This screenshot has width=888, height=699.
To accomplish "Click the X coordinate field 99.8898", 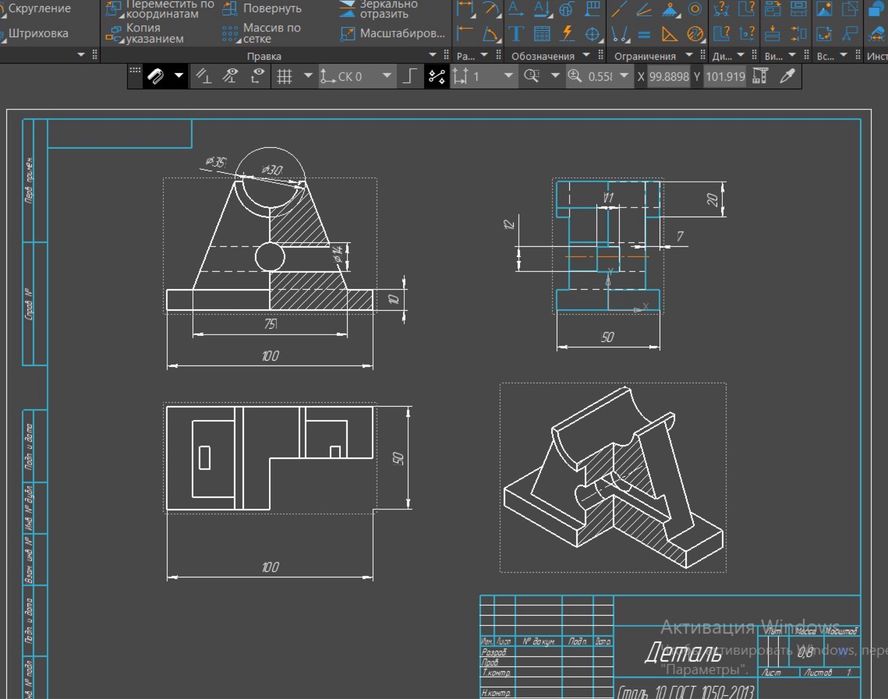I will pyautogui.click(x=668, y=76).
